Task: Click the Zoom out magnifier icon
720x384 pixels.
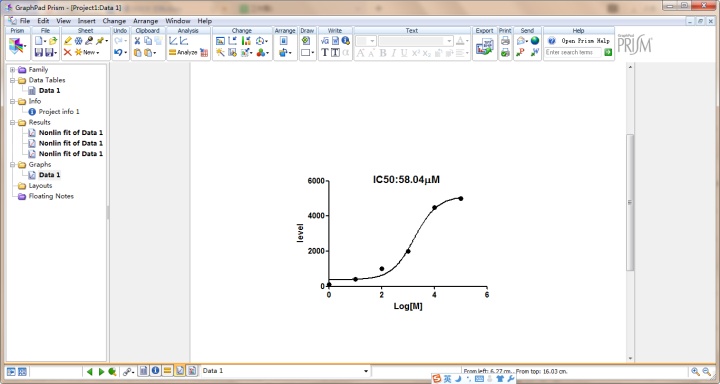Action: tap(707, 371)
